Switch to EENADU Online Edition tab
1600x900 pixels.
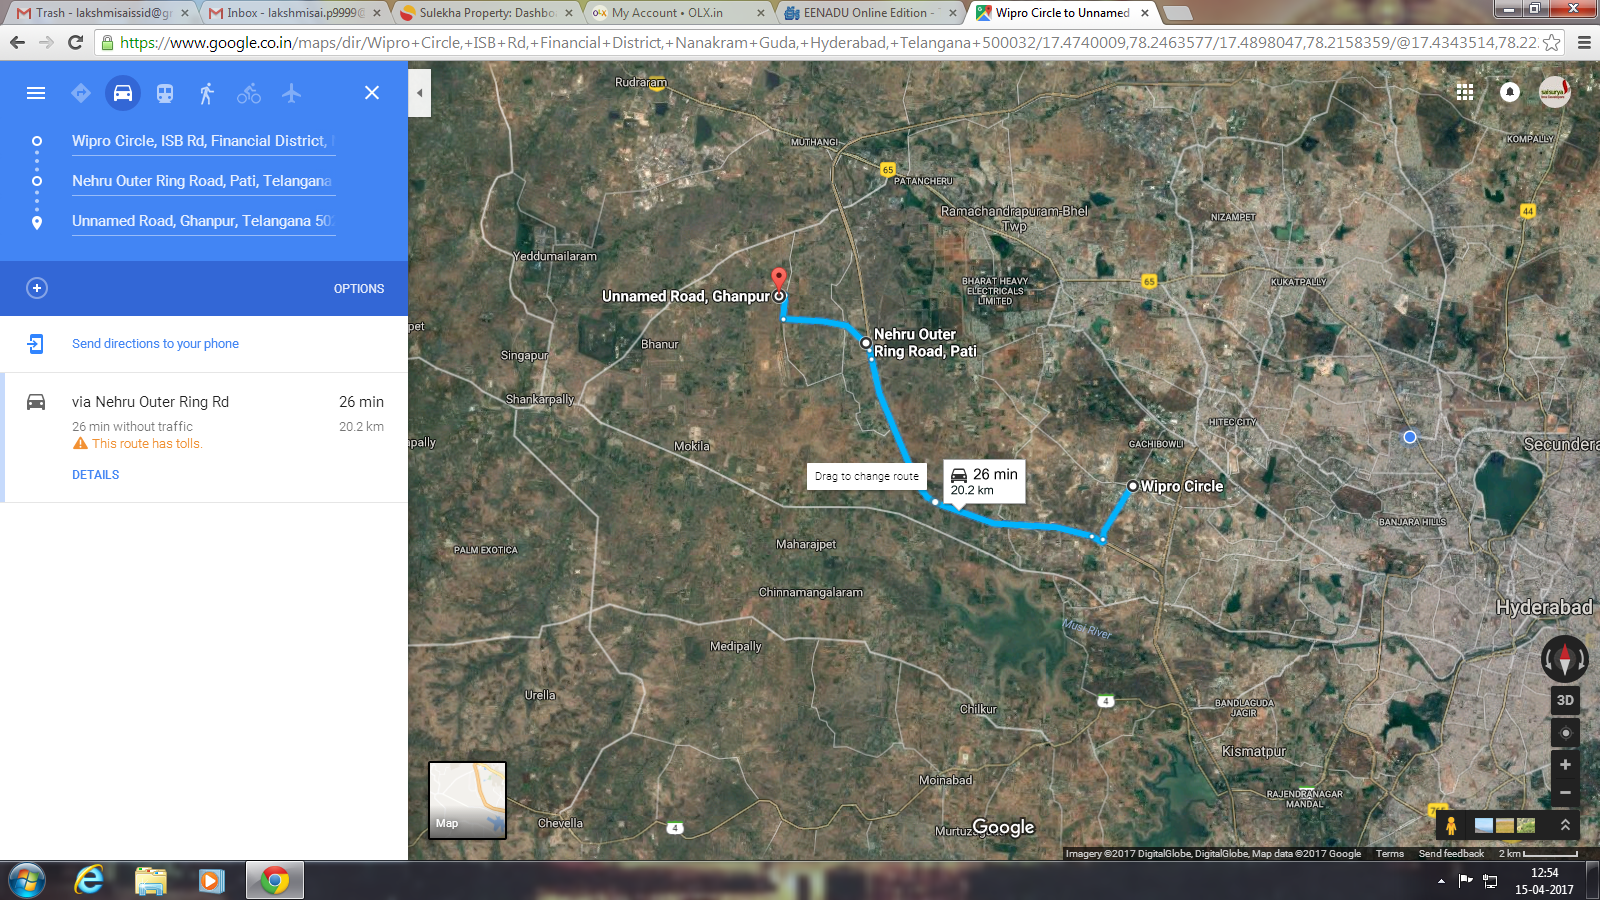pos(870,13)
